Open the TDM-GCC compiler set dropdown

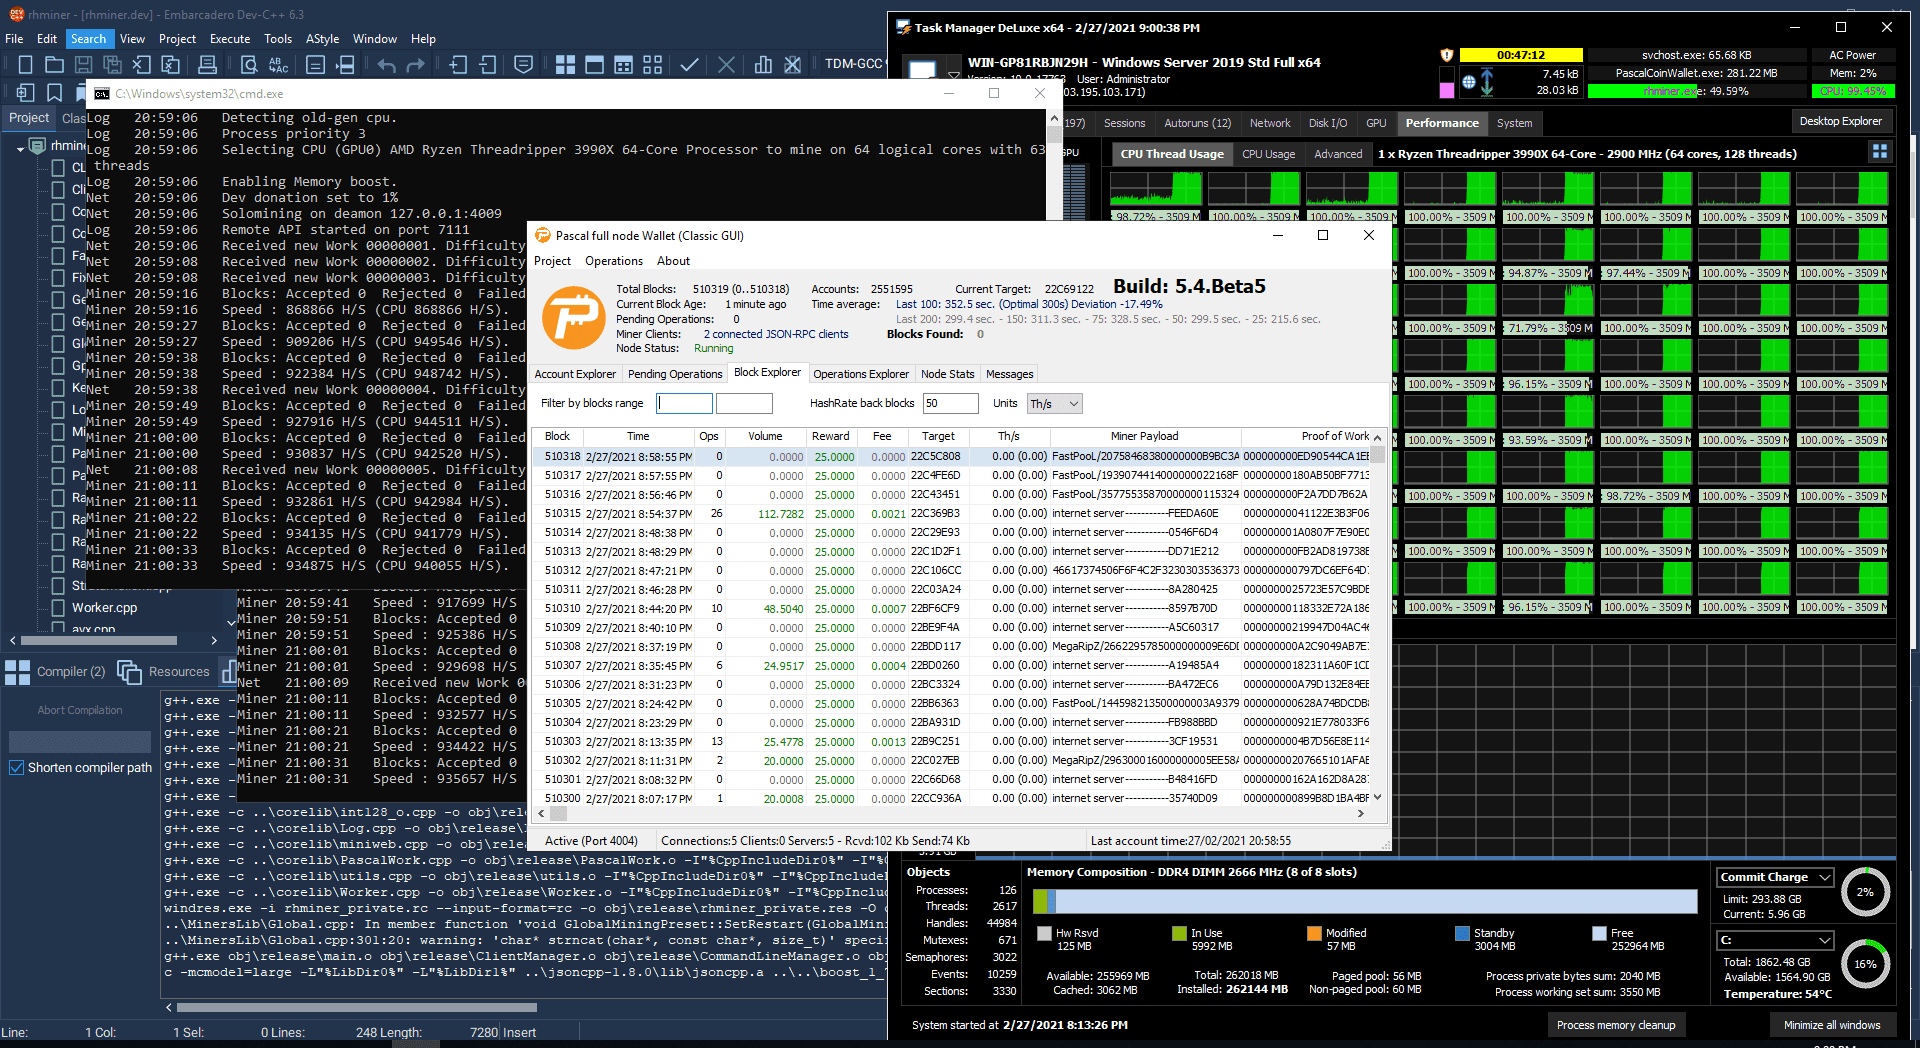(853, 64)
